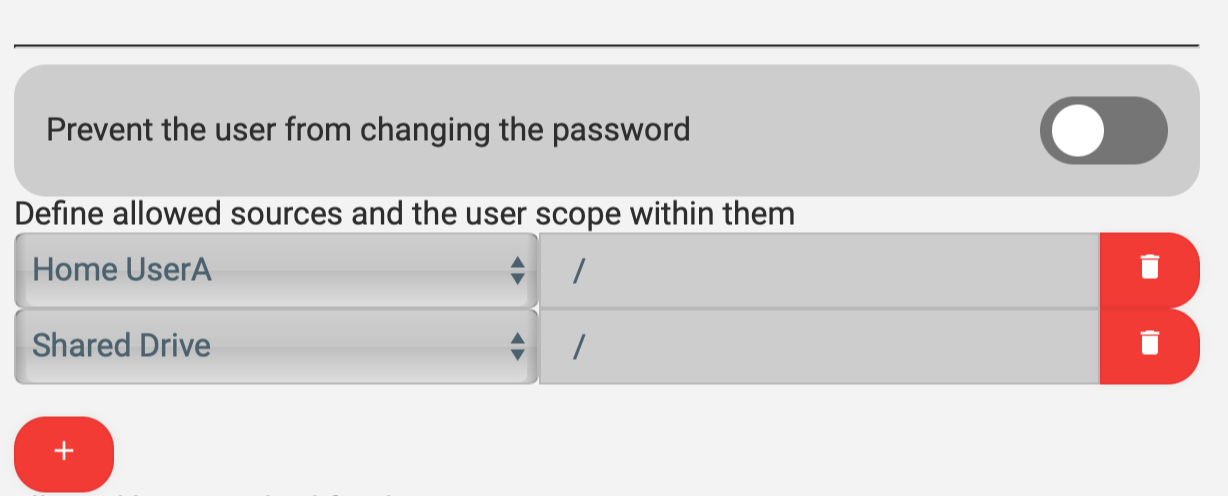This screenshot has width=1228, height=496.
Task: Click the dark gray track of the toggle
Action: (1138, 131)
